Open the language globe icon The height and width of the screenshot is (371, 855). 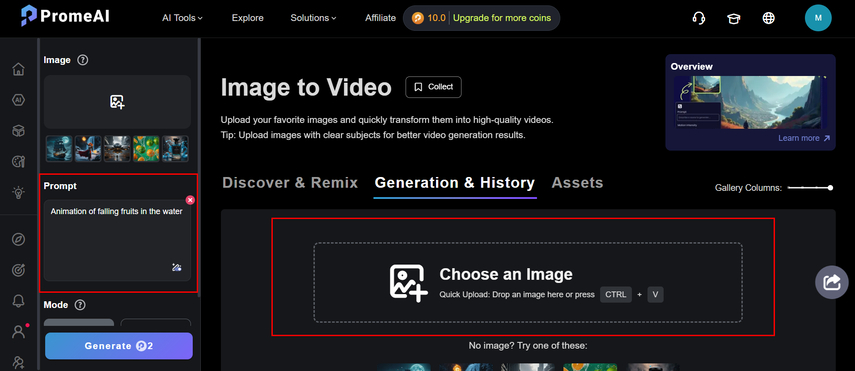click(768, 18)
